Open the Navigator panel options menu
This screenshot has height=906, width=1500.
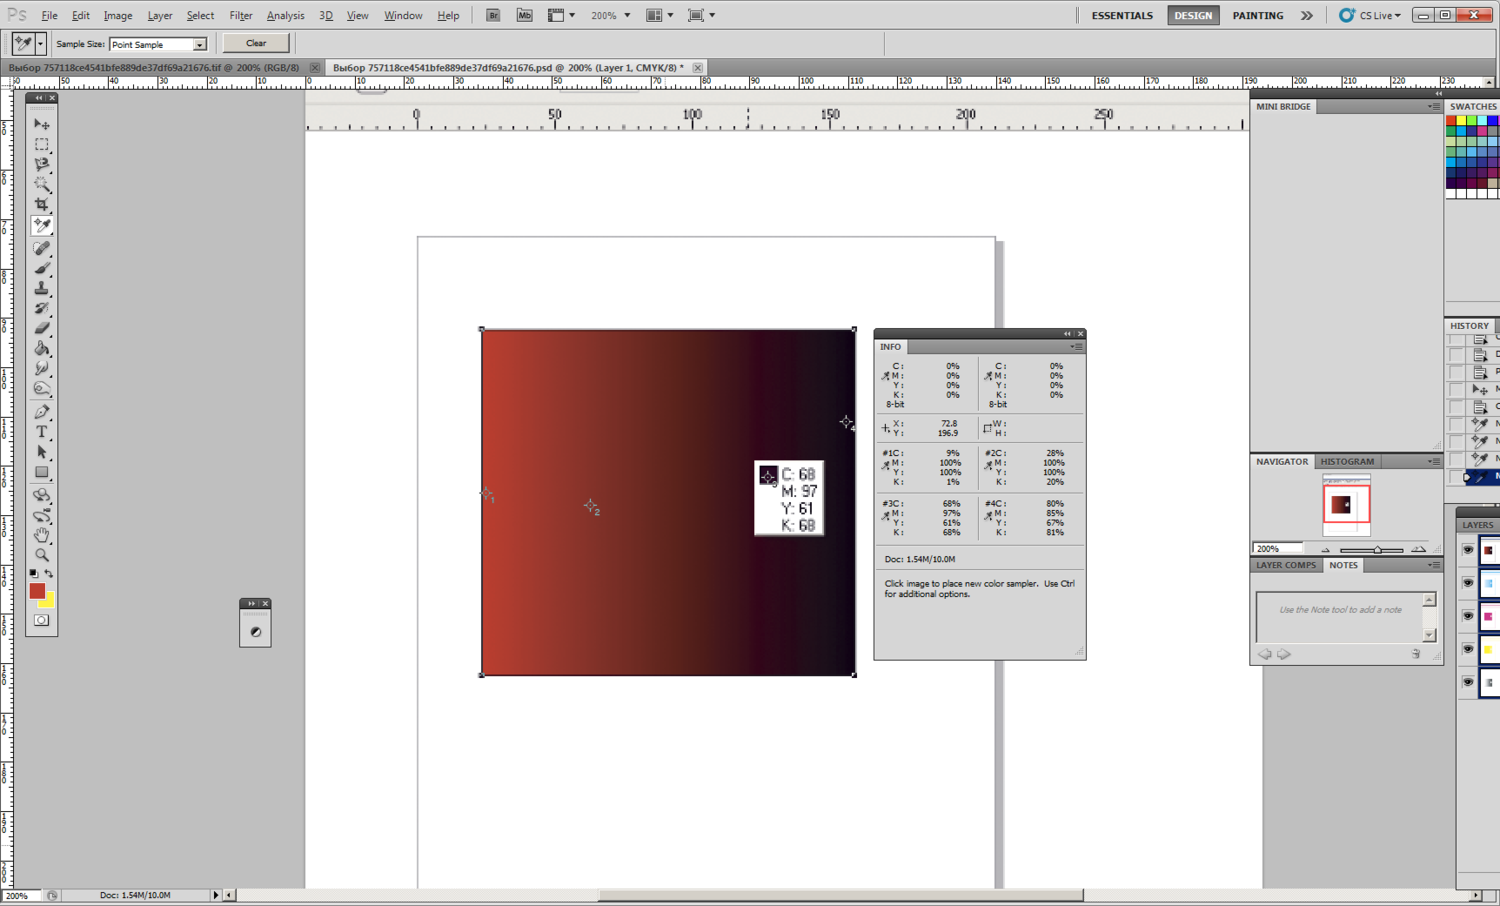[x=1434, y=461]
